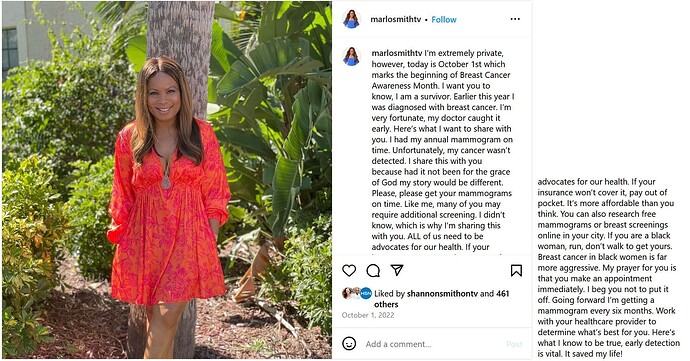Click the HSN avatar among likers
690x361 pixels.
(366, 293)
